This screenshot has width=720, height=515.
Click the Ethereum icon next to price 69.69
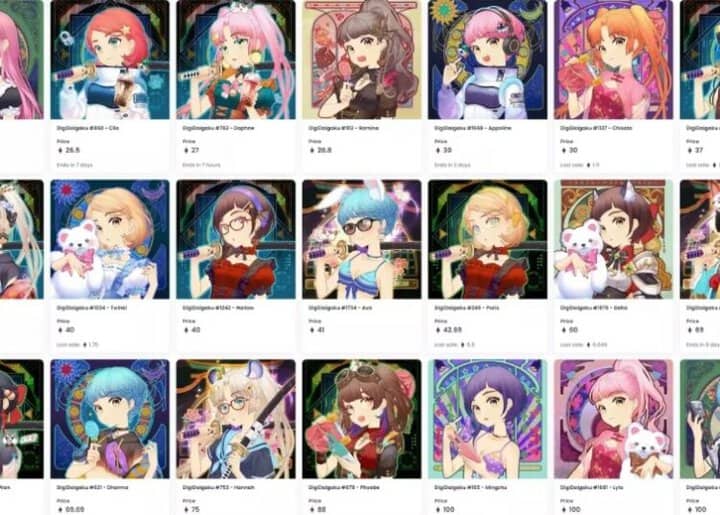(x=60, y=509)
